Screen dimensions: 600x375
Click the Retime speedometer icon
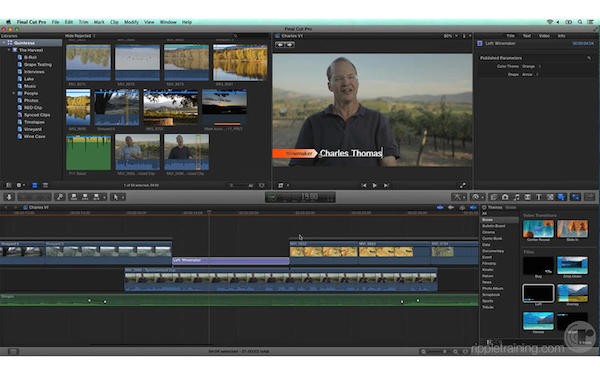pos(476,197)
